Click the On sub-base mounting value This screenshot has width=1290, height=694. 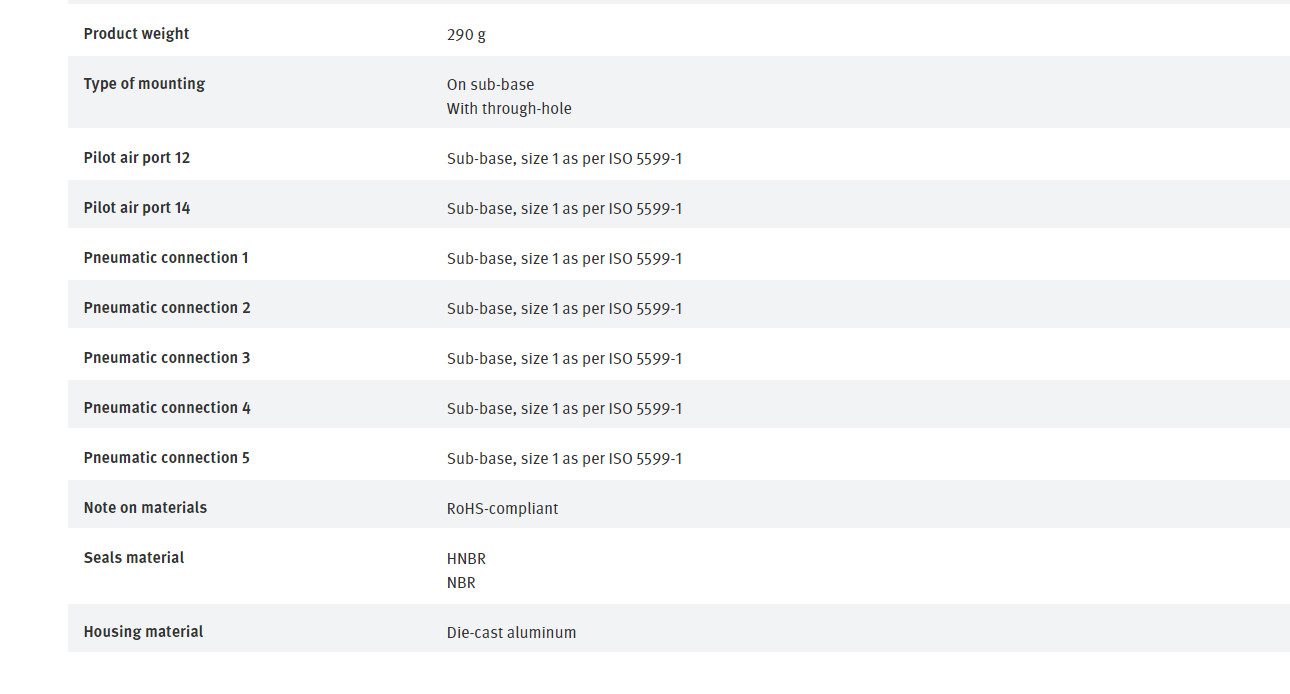pos(490,85)
